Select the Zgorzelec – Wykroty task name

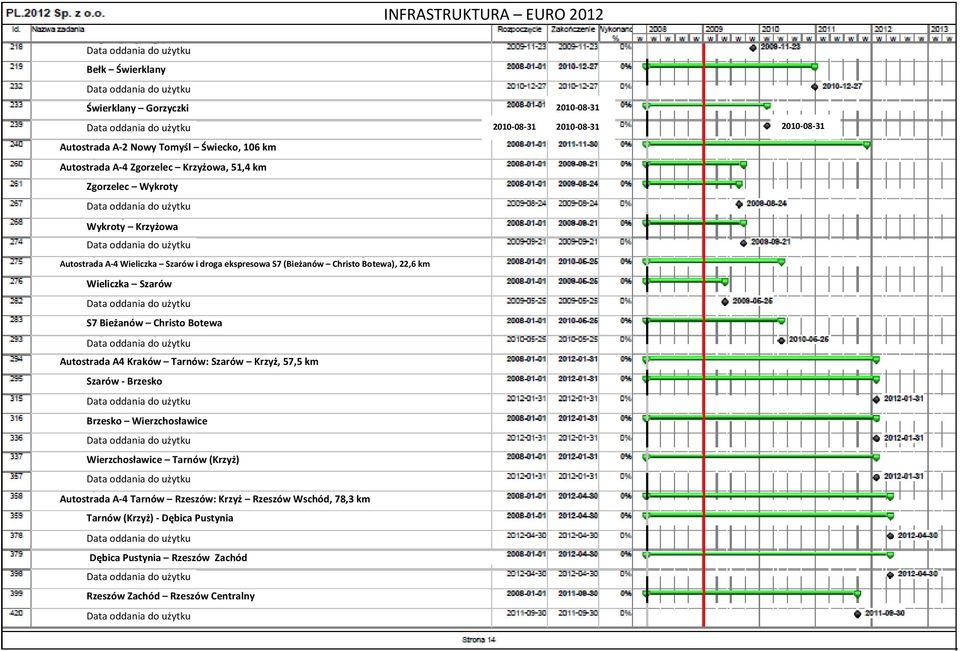(132, 187)
